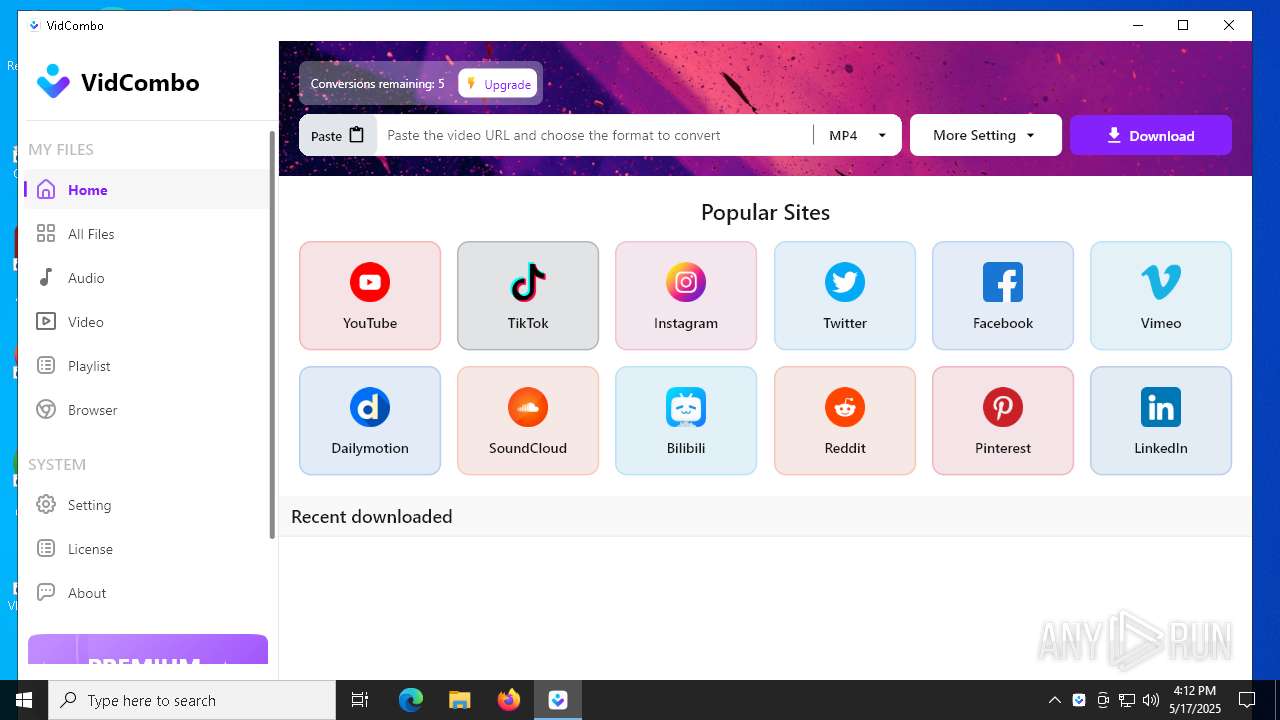Open the Dailymotion site tile

point(370,420)
